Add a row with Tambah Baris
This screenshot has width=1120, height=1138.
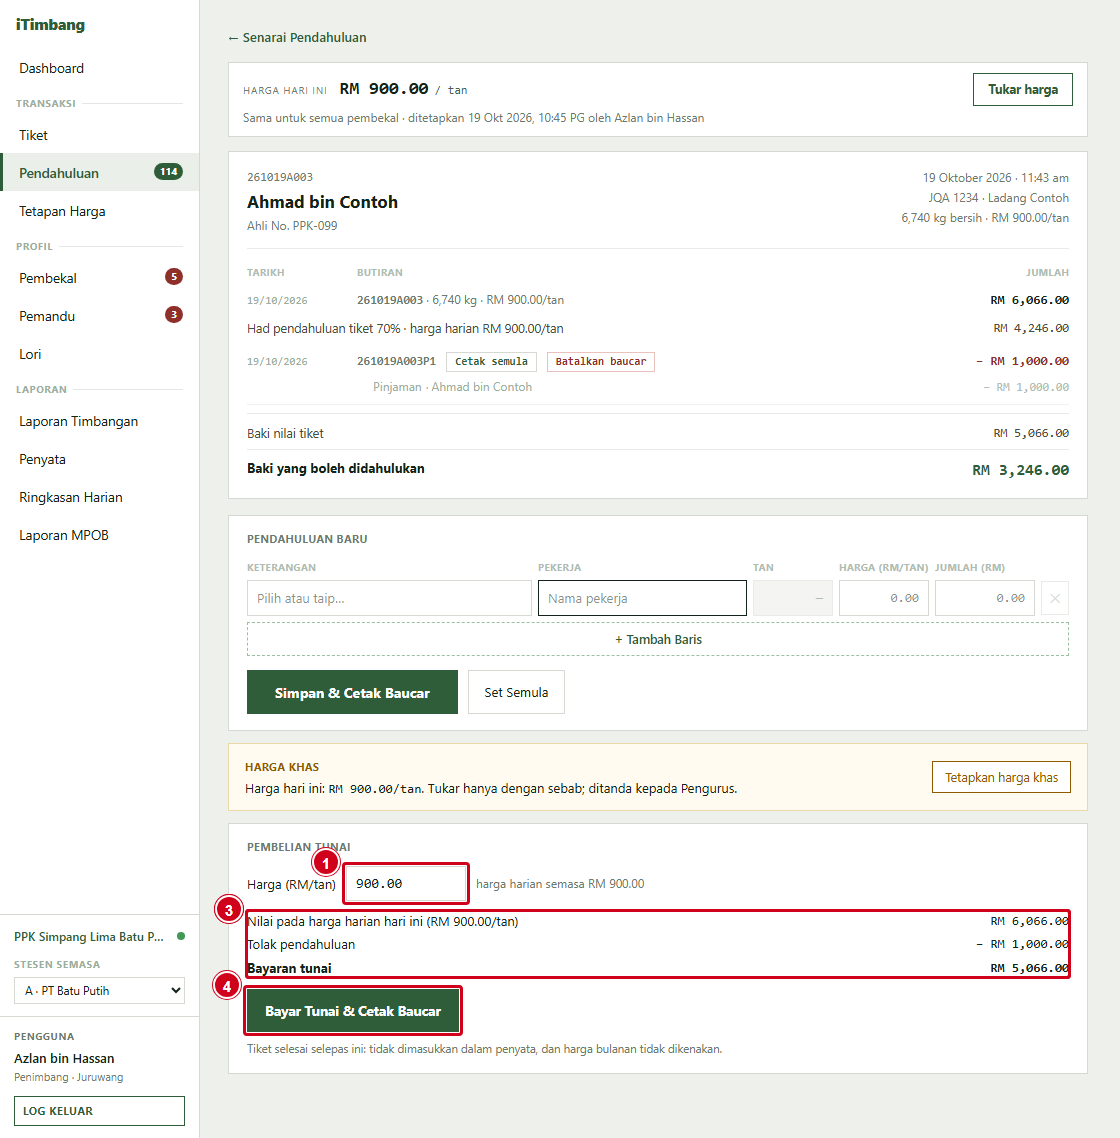[x=658, y=639]
